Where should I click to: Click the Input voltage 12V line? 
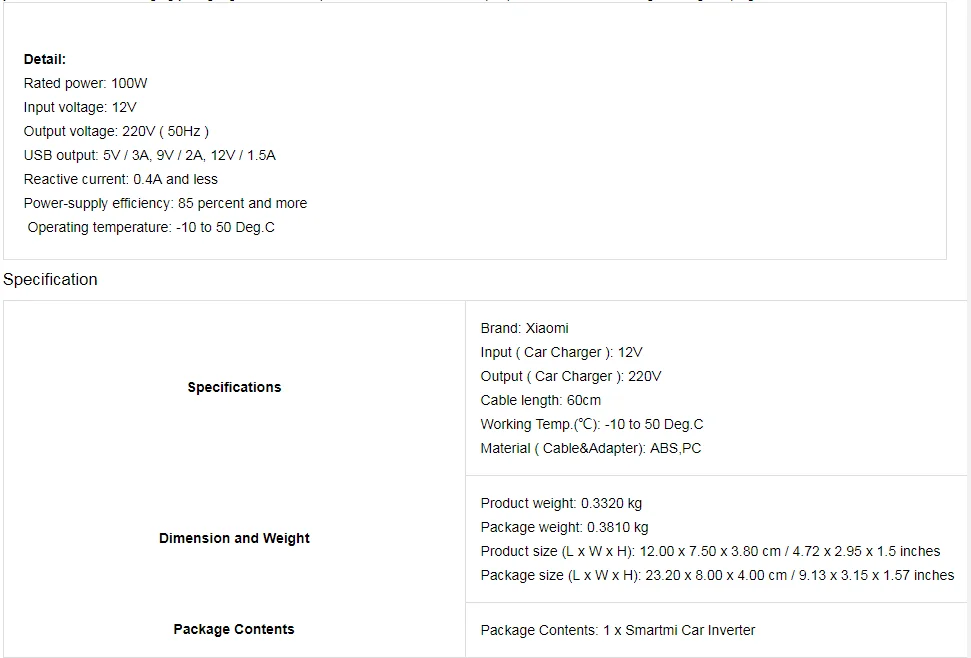[80, 108]
